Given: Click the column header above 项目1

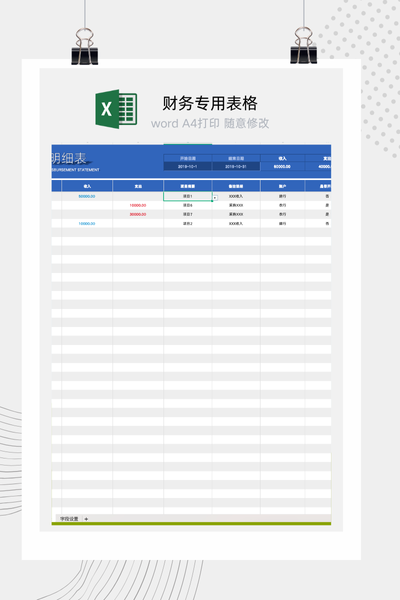Looking at the screenshot, I should click(188, 186).
